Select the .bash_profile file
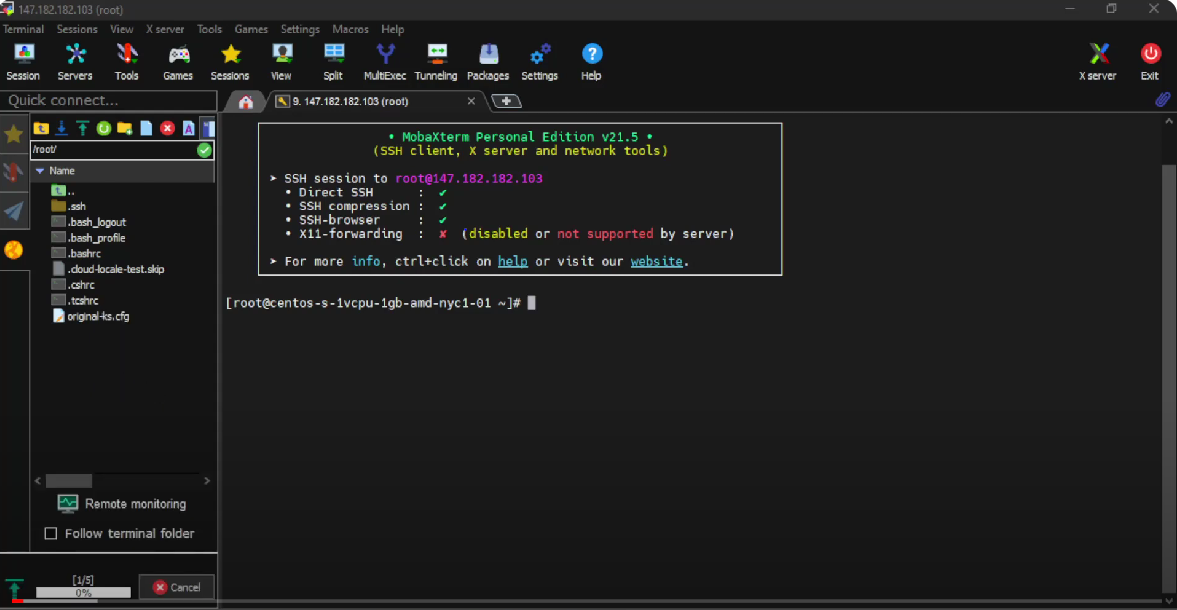Viewport: 1177px width, 610px height. click(88, 238)
